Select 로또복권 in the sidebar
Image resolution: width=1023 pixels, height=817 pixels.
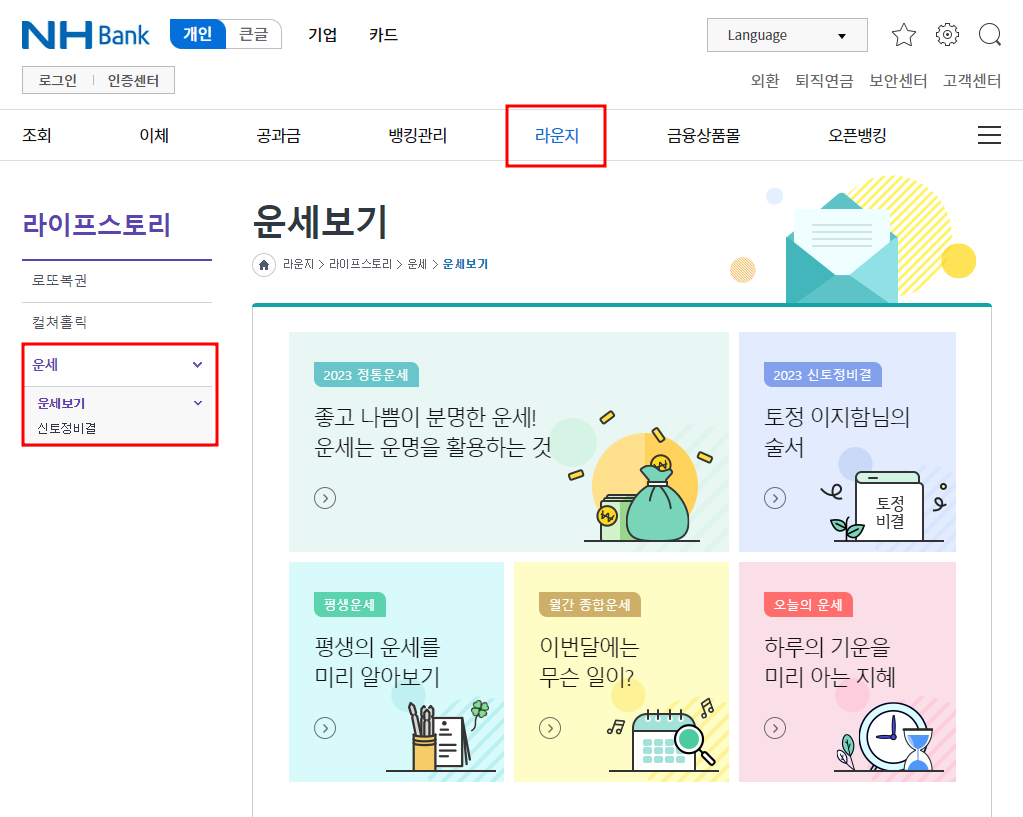(x=59, y=280)
